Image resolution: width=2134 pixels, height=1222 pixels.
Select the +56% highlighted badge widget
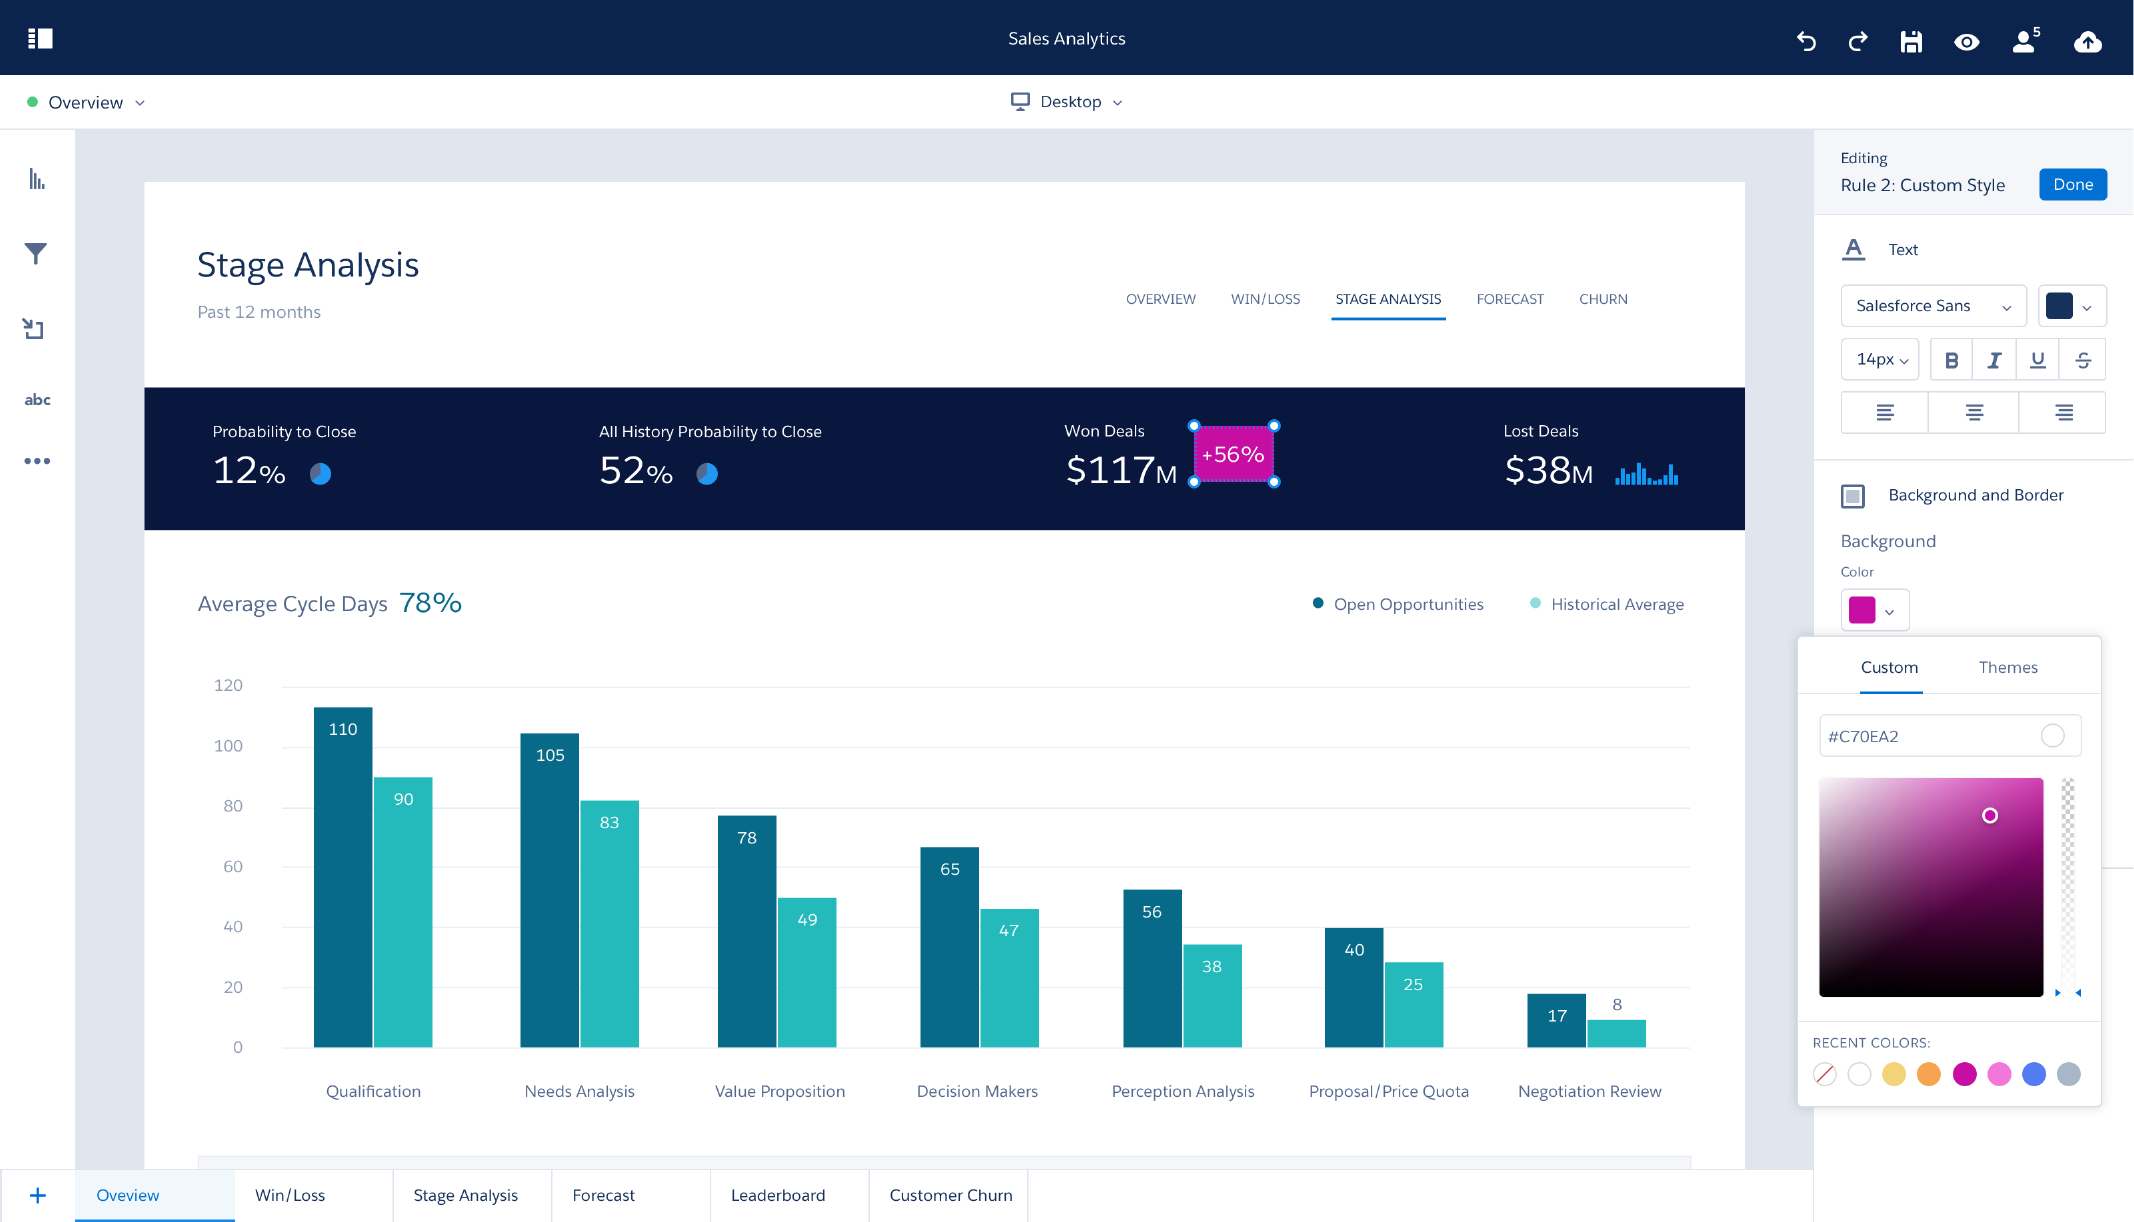(1233, 454)
